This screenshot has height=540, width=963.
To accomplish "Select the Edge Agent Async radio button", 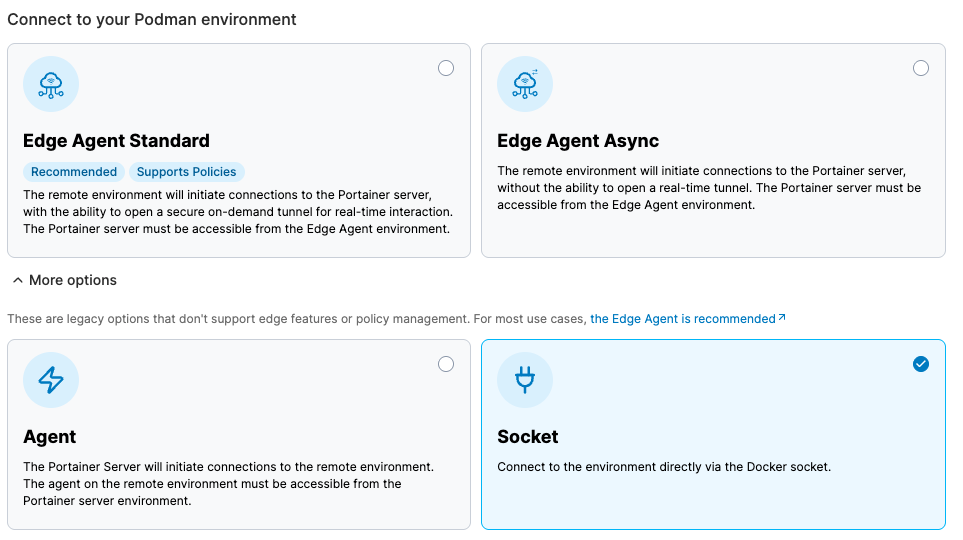I will 921,68.
